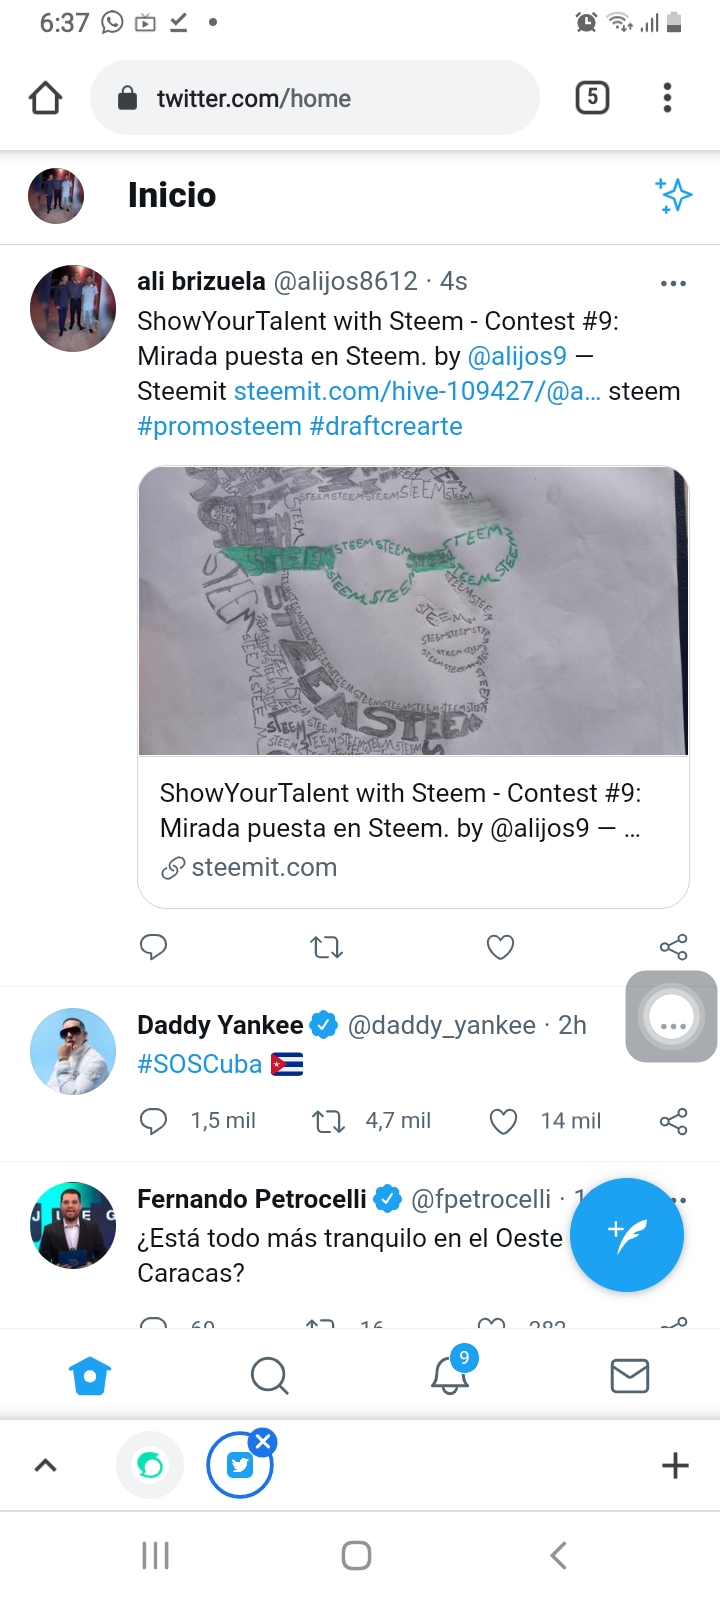Tap the twitter.com/home address bar

[x=315, y=98]
